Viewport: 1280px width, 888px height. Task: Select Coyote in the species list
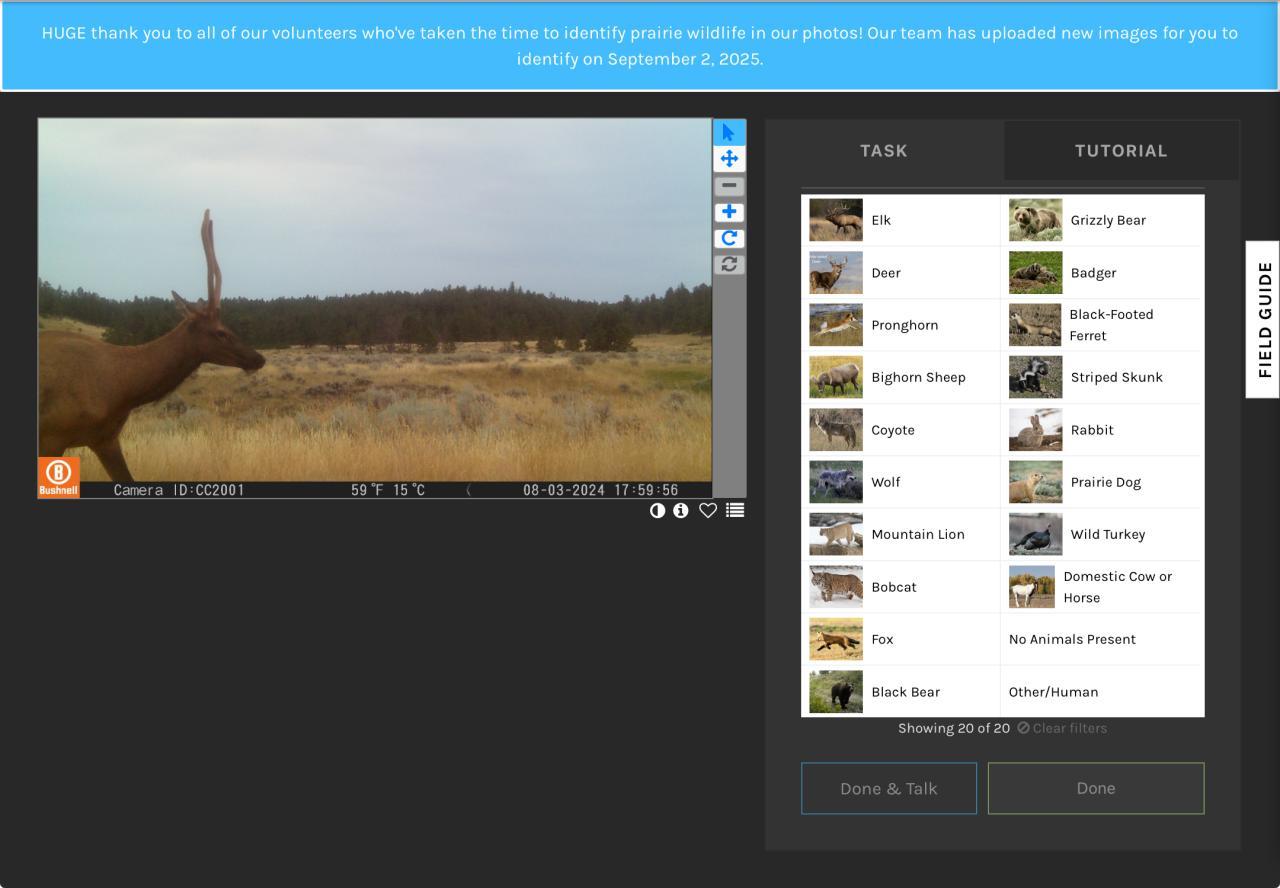900,430
